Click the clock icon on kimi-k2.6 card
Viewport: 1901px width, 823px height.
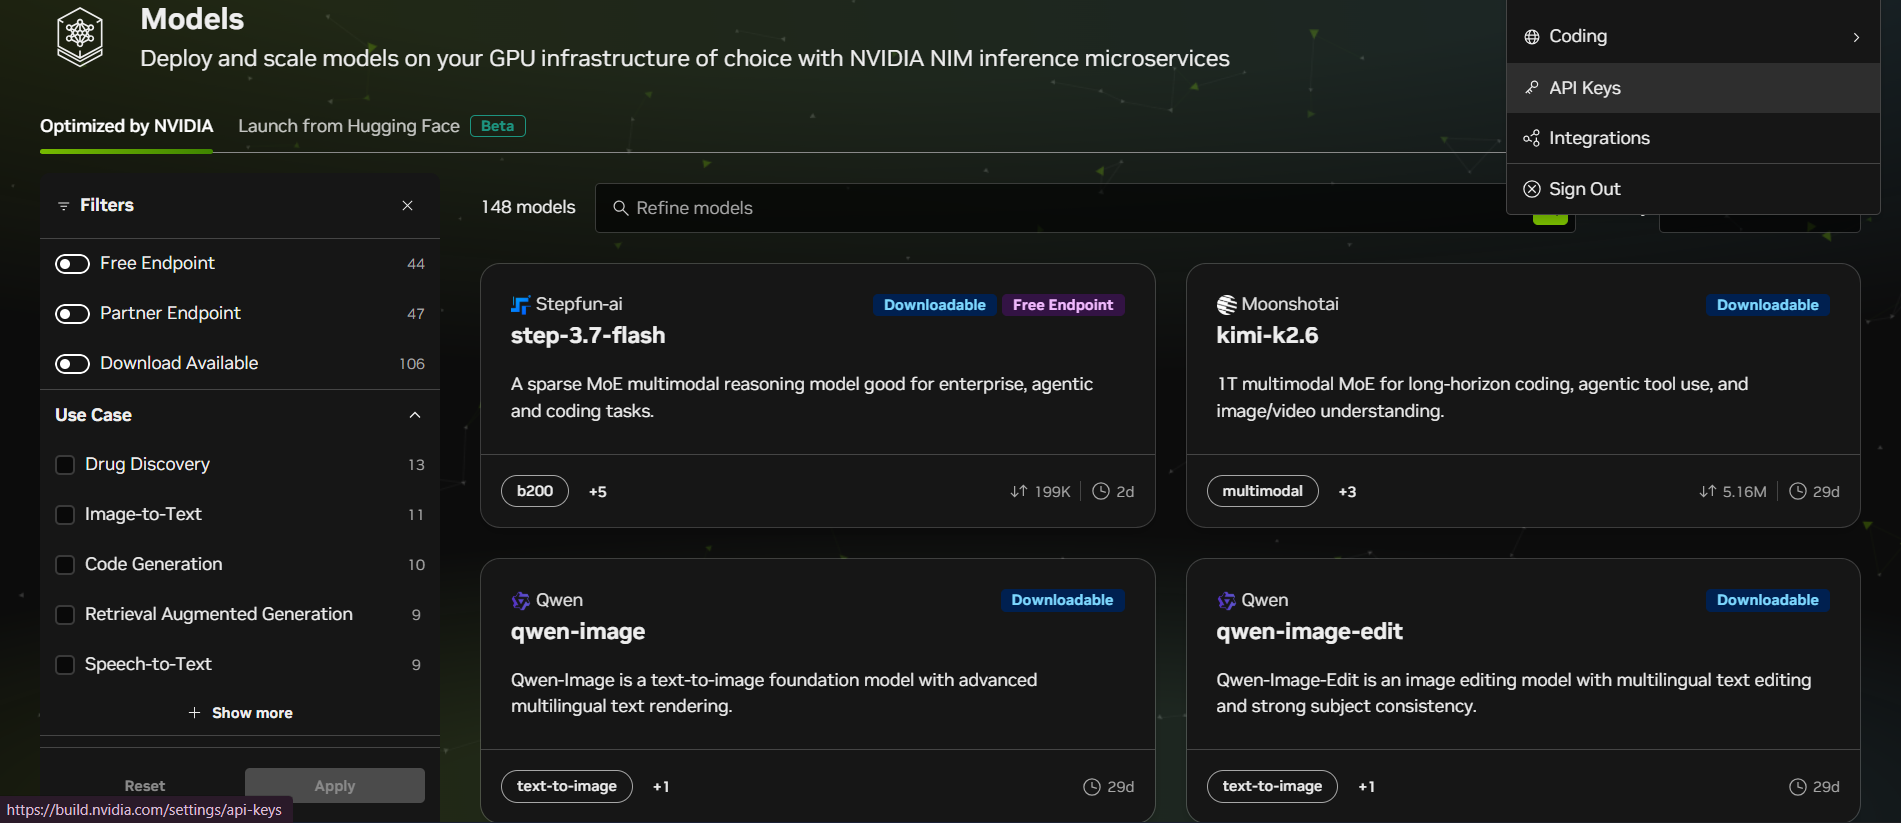(x=1797, y=491)
